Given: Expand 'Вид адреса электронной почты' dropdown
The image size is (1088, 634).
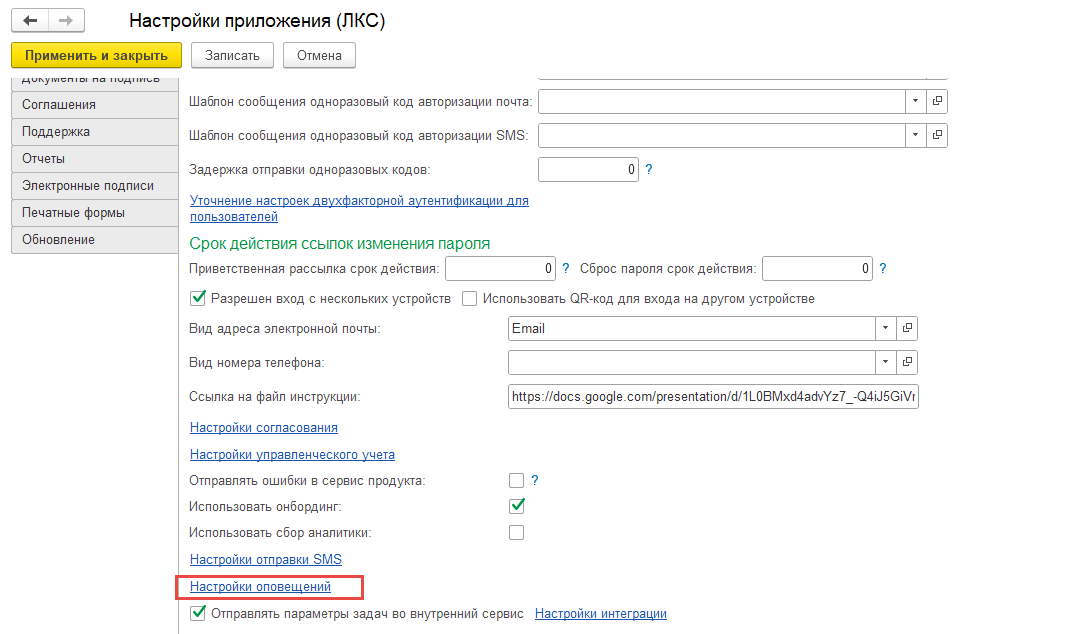Looking at the screenshot, I should pos(885,328).
